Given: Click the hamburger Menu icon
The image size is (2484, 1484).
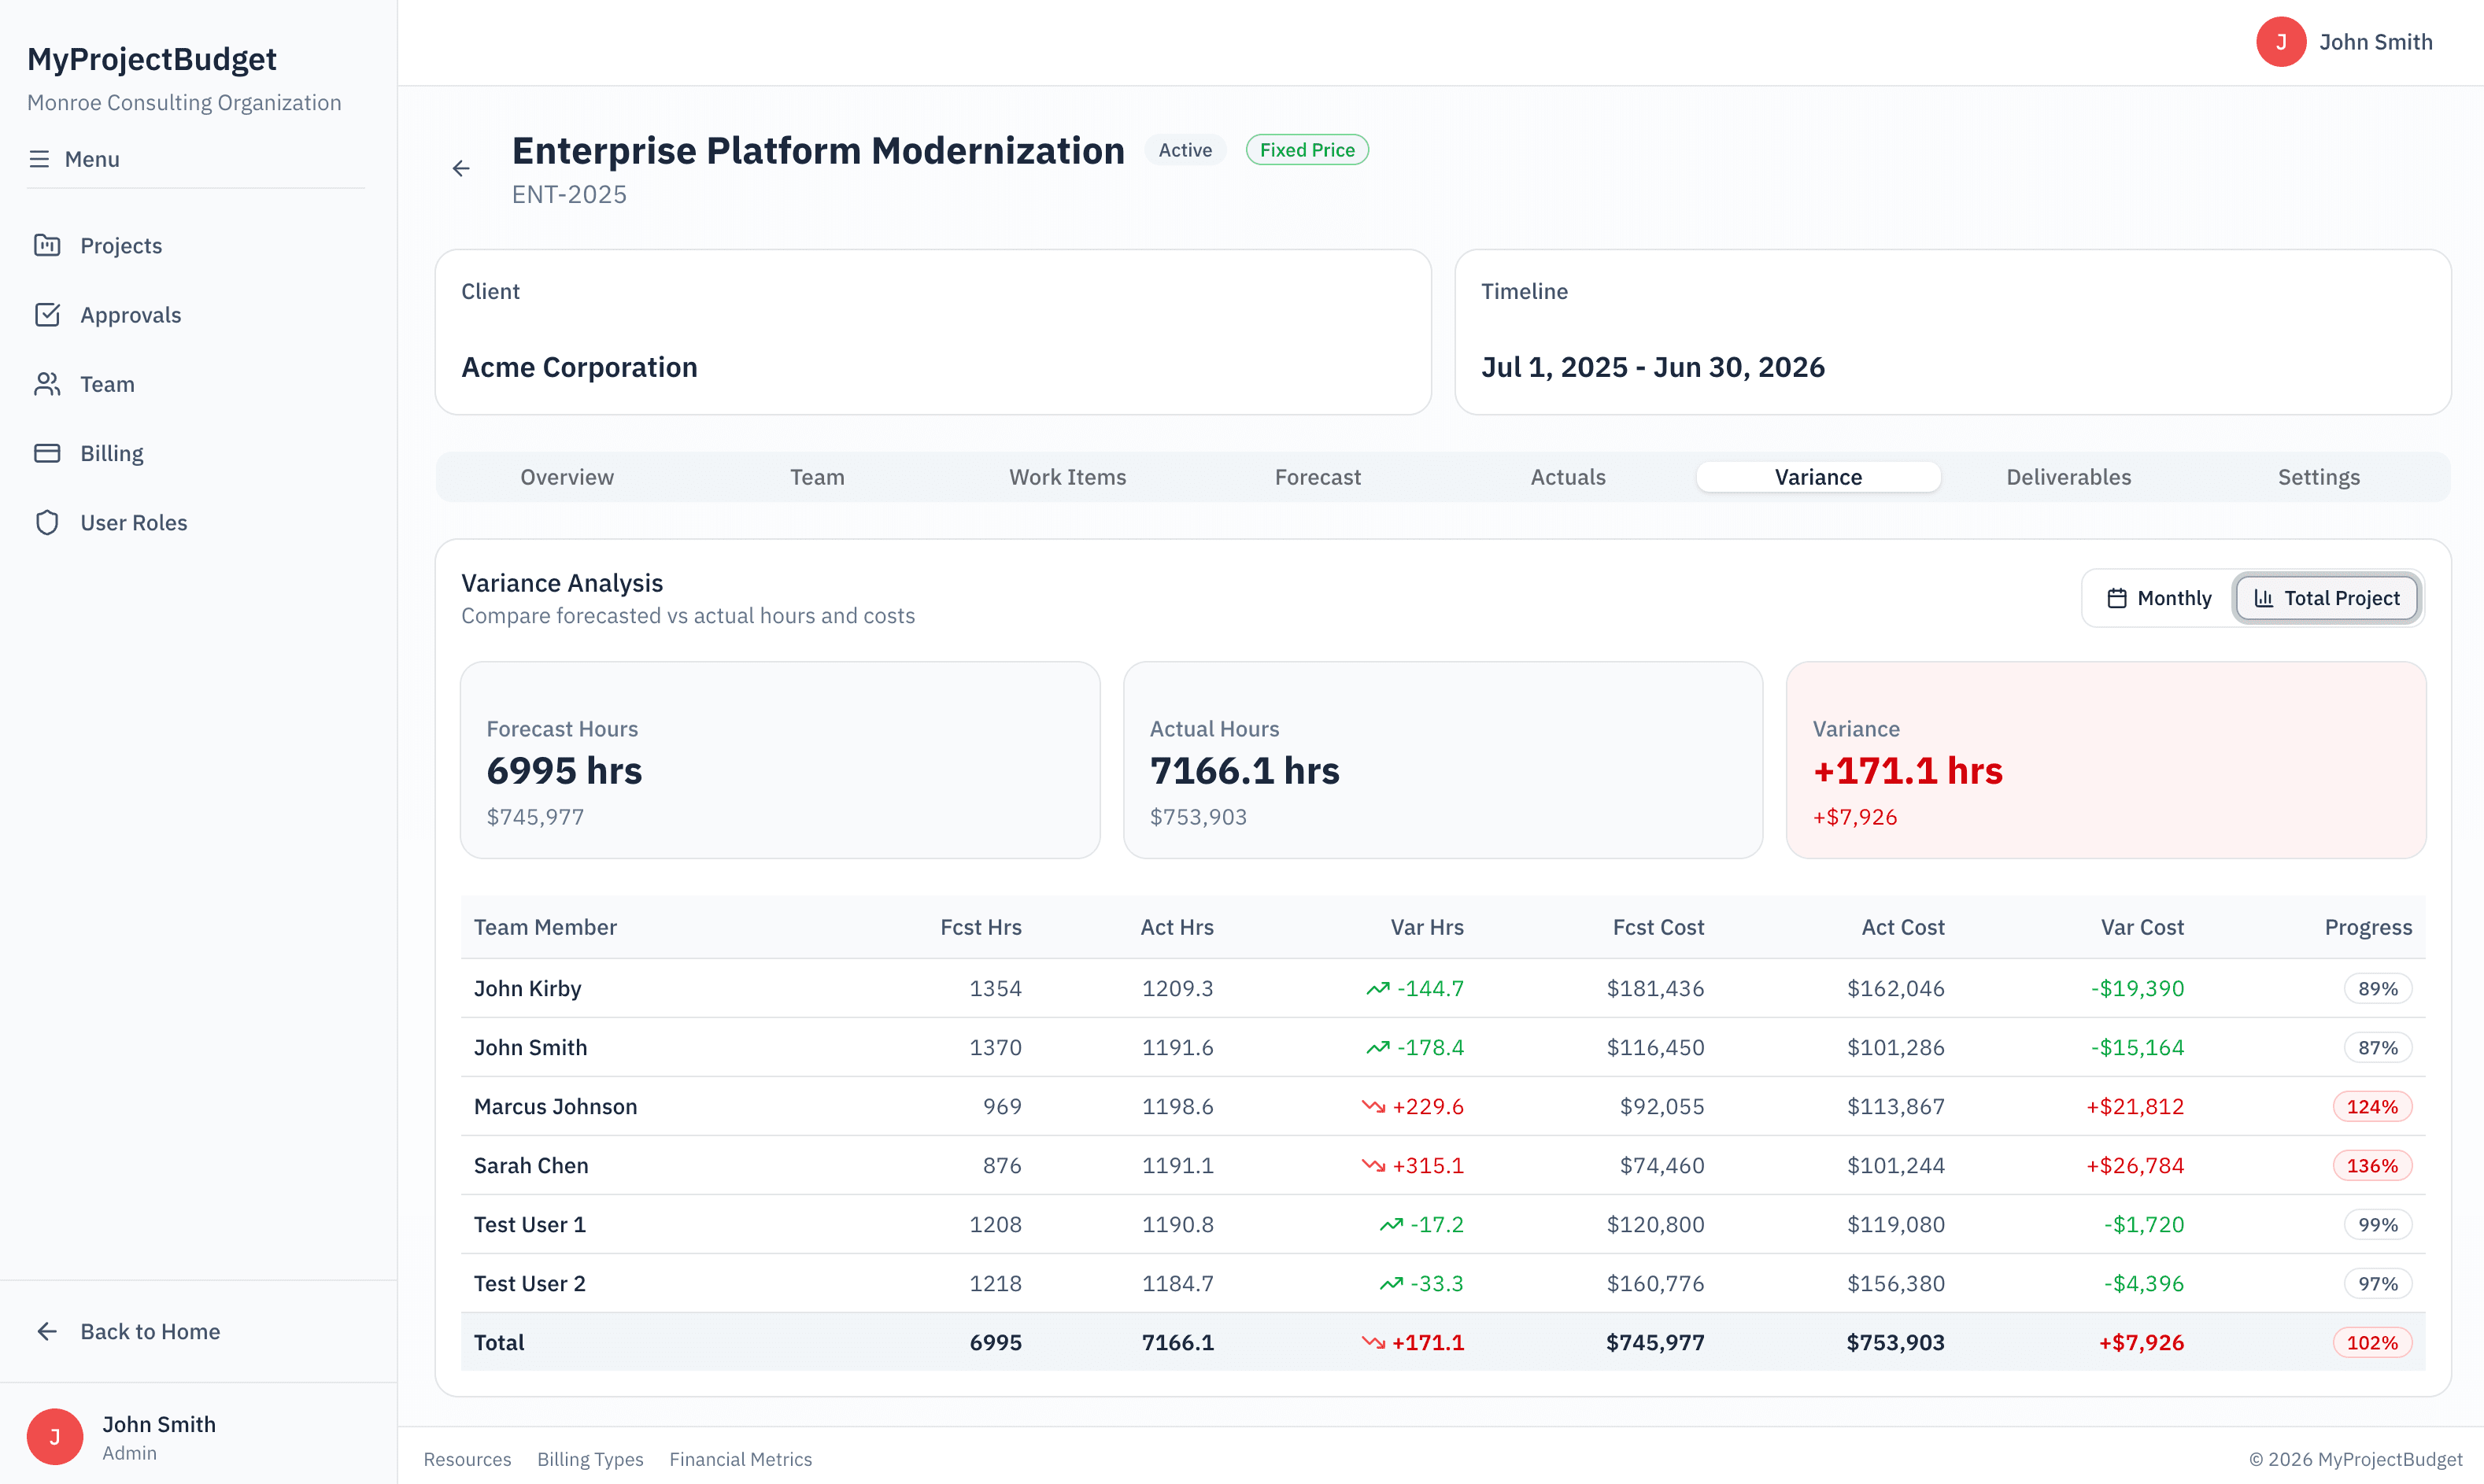Looking at the screenshot, I should point(39,159).
